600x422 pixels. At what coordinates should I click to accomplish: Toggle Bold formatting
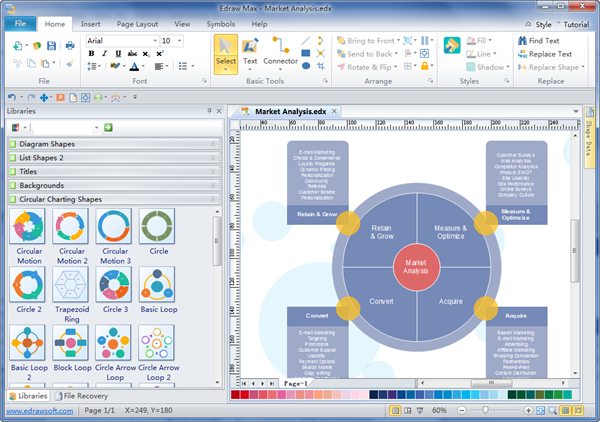pos(91,55)
